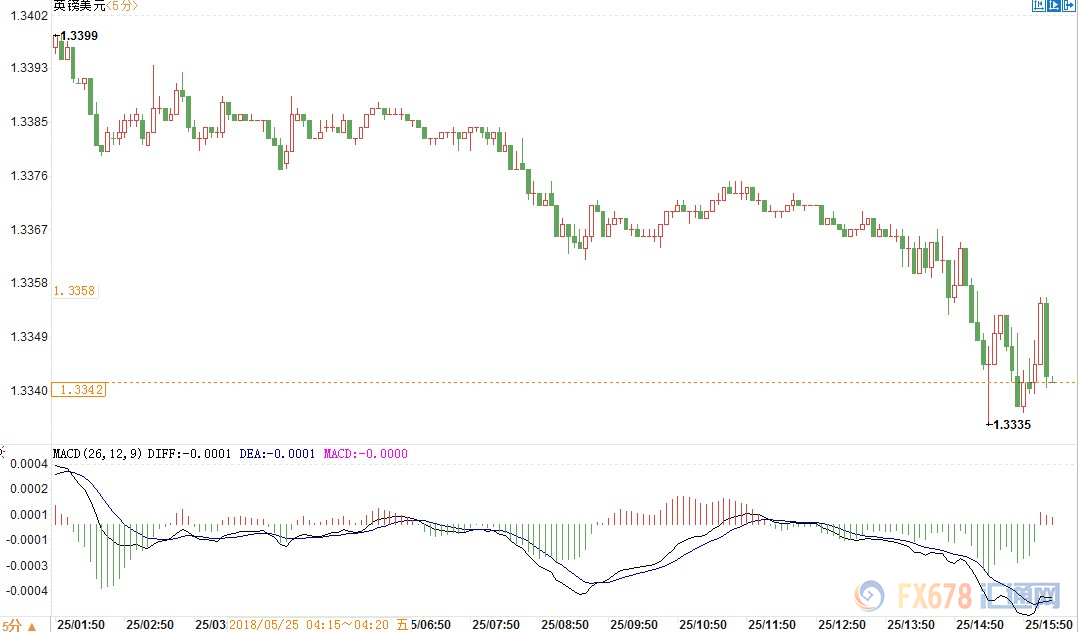Click the magenta MACD value label

365,454
